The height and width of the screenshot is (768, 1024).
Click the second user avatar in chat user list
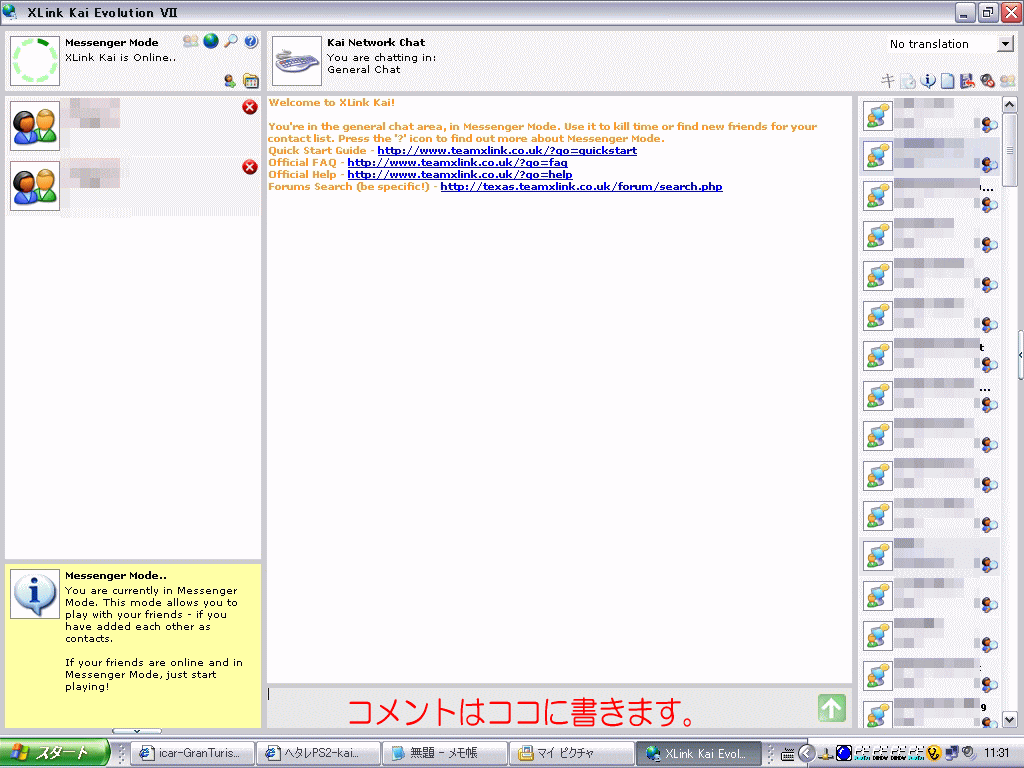[878, 156]
